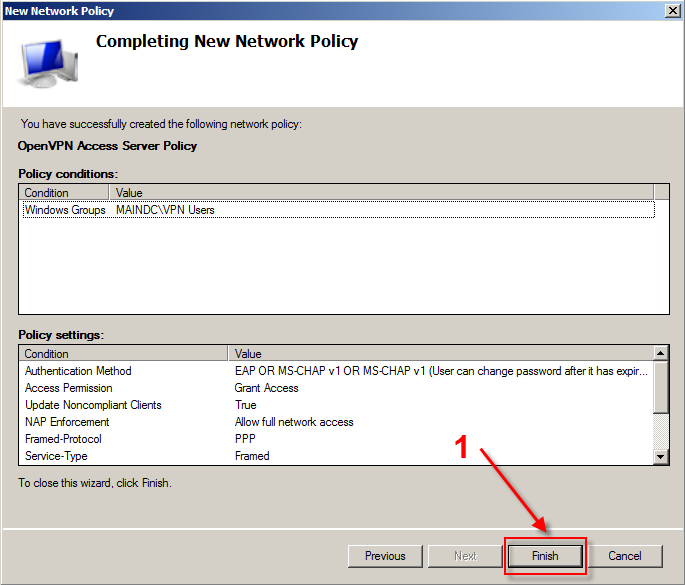The width and height of the screenshot is (685, 585).
Task: Select the NAP Enforcement row
Action: tap(336, 422)
